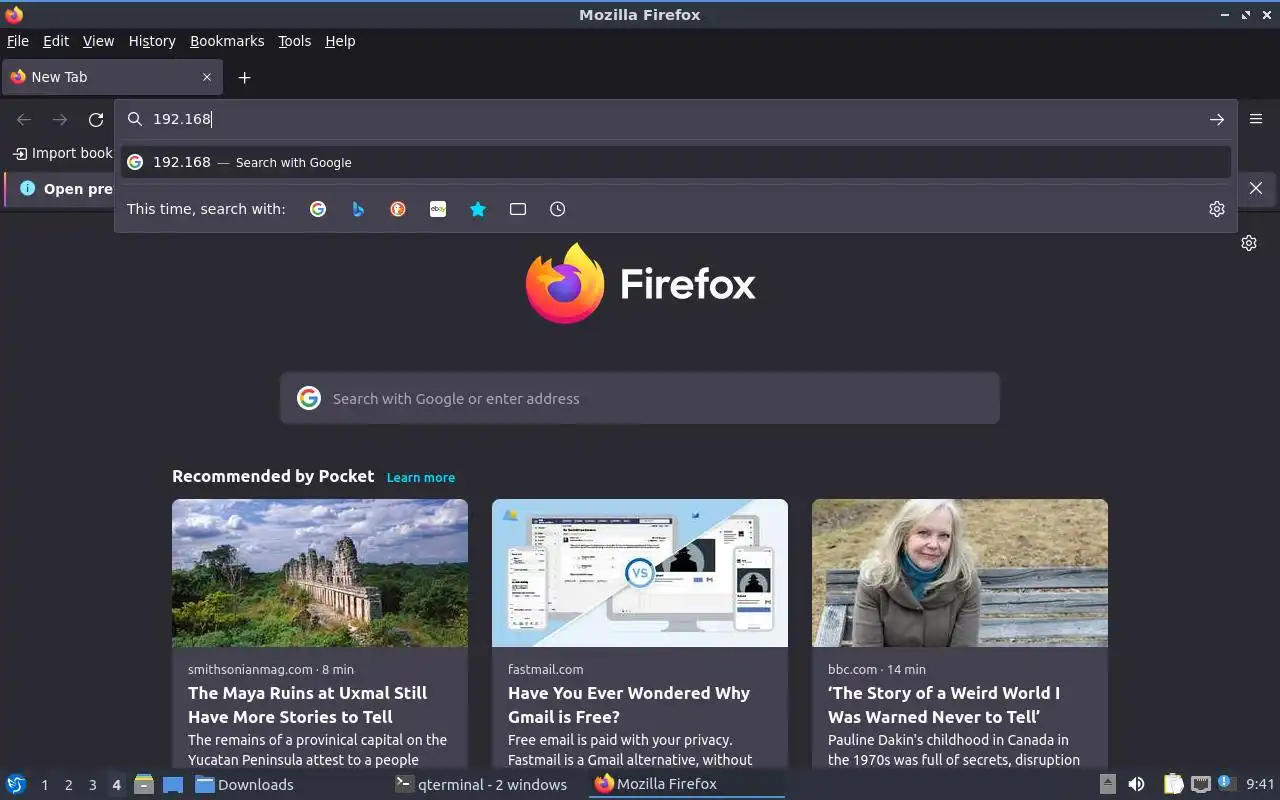Open the Firefox hamburger menu

[x=1256, y=119]
